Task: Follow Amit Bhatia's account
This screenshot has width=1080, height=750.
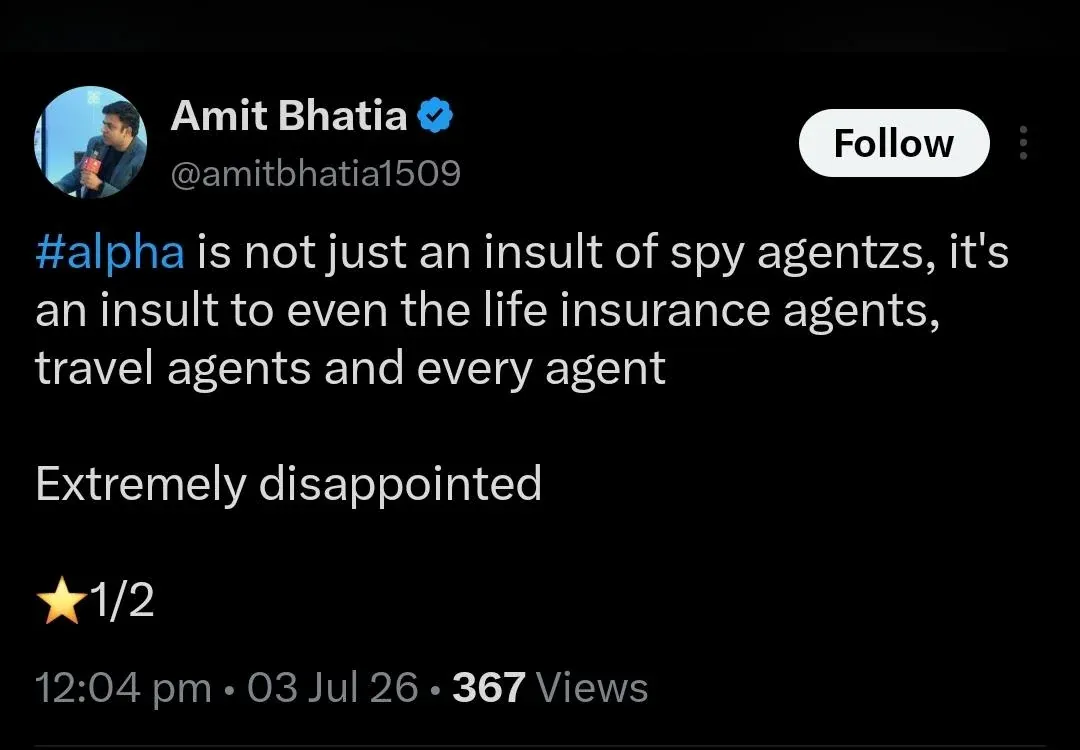Action: 893,143
